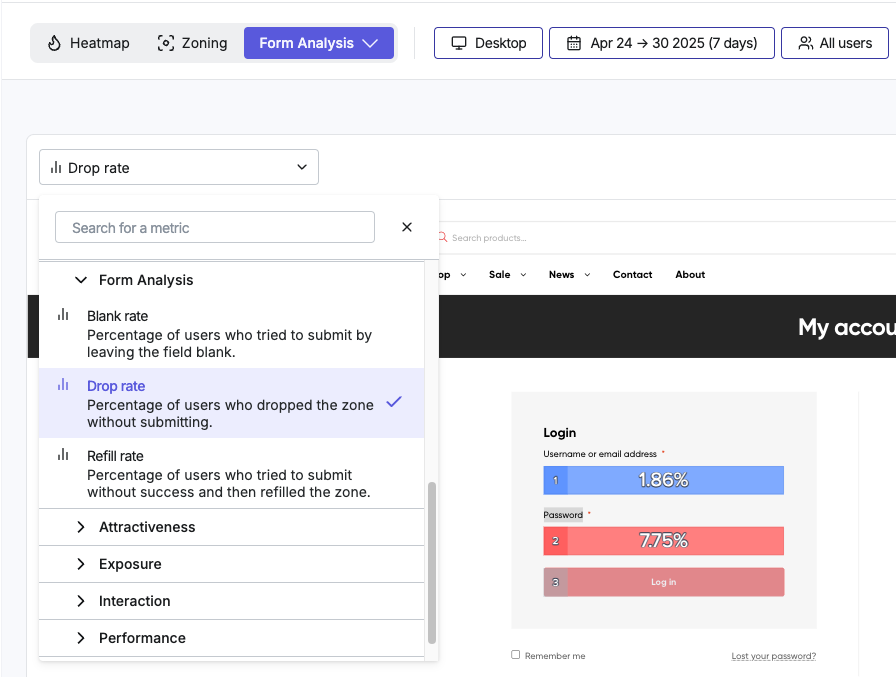Toggle the Remember me checkbox
This screenshot has height=677, width=896.
click(x=515, y=655)
